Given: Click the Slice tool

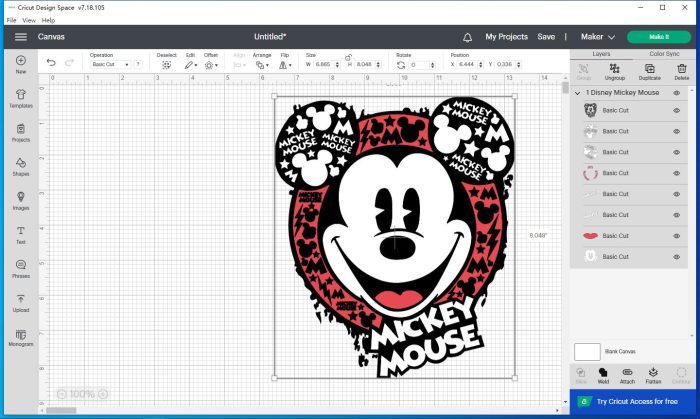Looking at the screenshot, I should [581, 373].
